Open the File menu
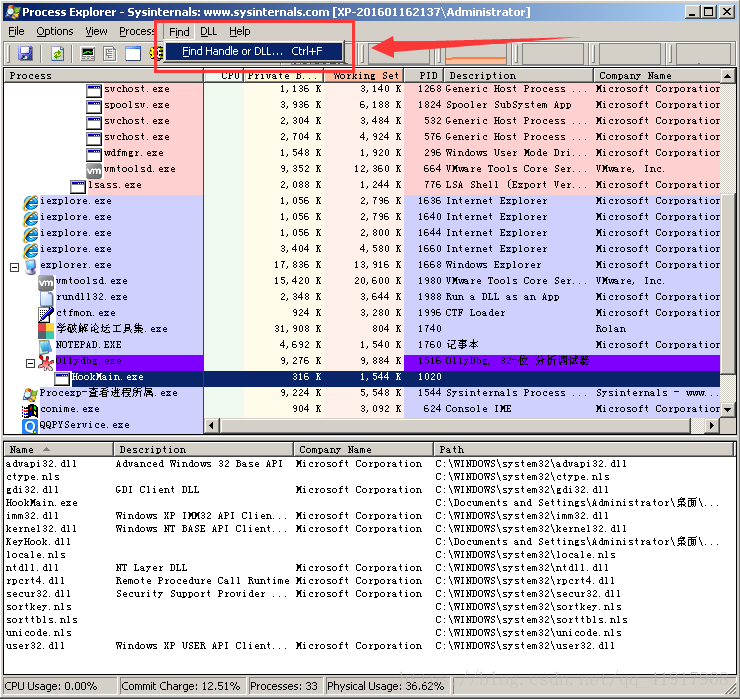Image resolution: width=740 pixels, height=699 pixels. [17, 31]
